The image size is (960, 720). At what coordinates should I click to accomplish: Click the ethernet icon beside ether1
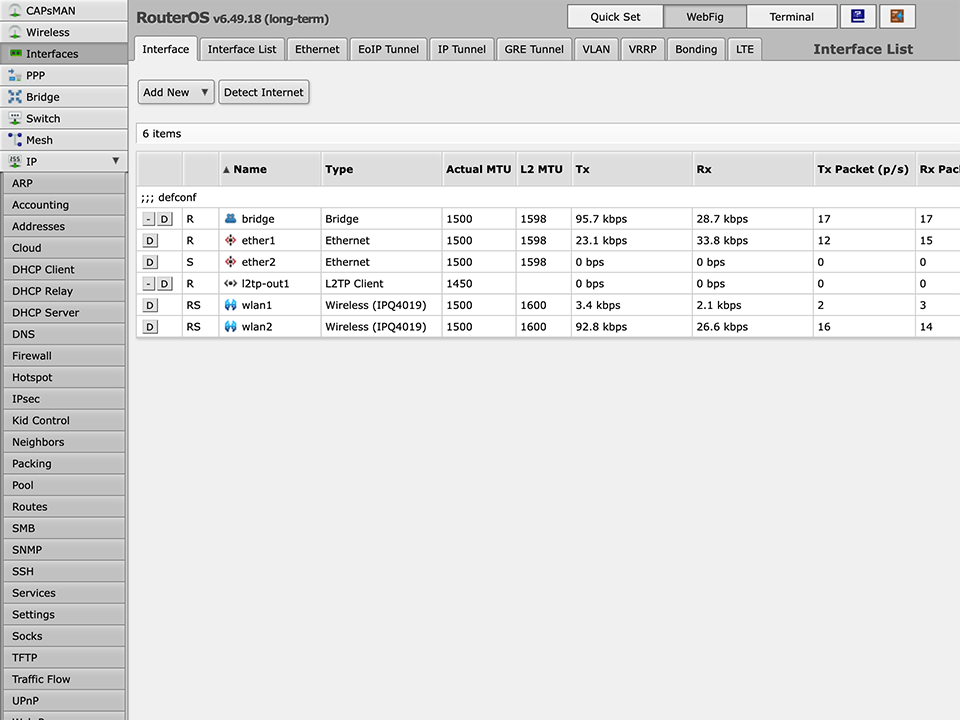tap(229, 240)
